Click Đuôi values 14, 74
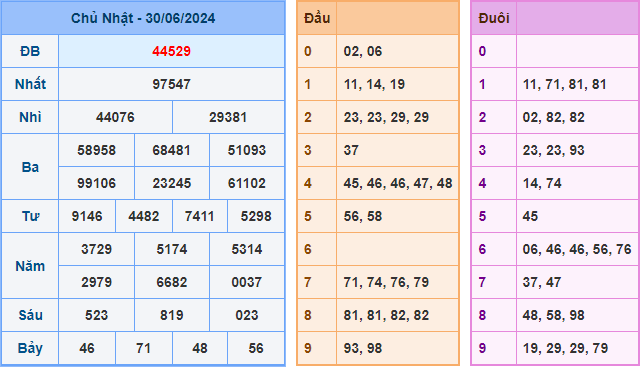 542,183
